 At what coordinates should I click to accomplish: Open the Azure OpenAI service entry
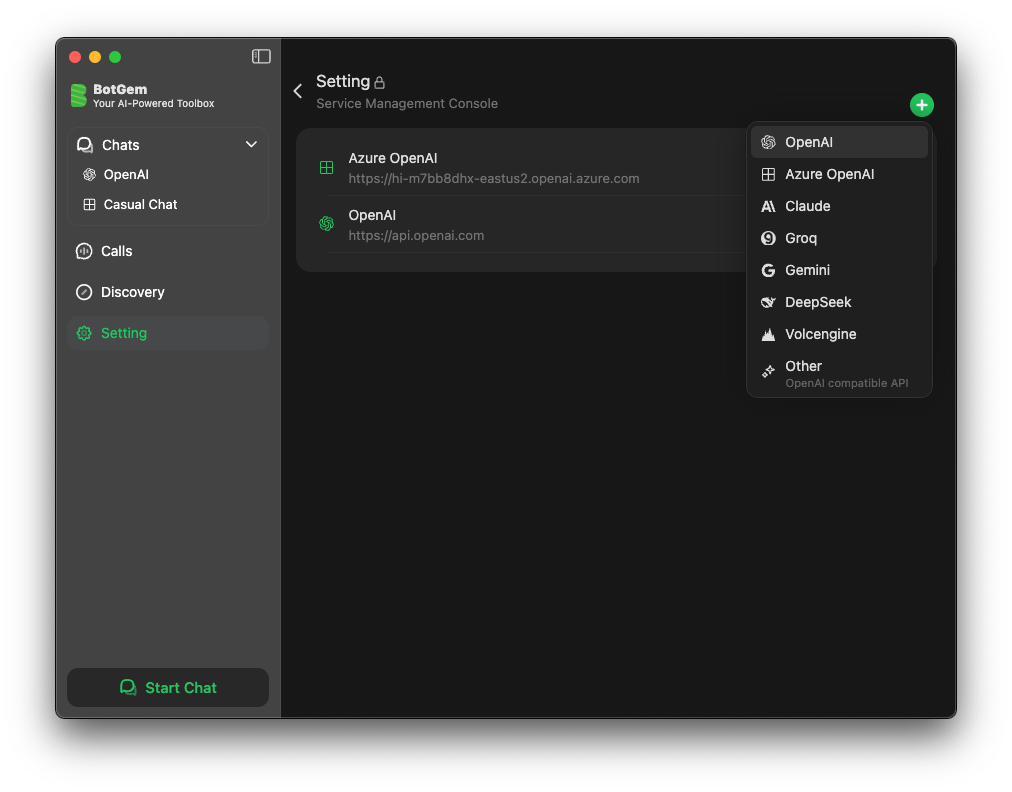(521, 168)
